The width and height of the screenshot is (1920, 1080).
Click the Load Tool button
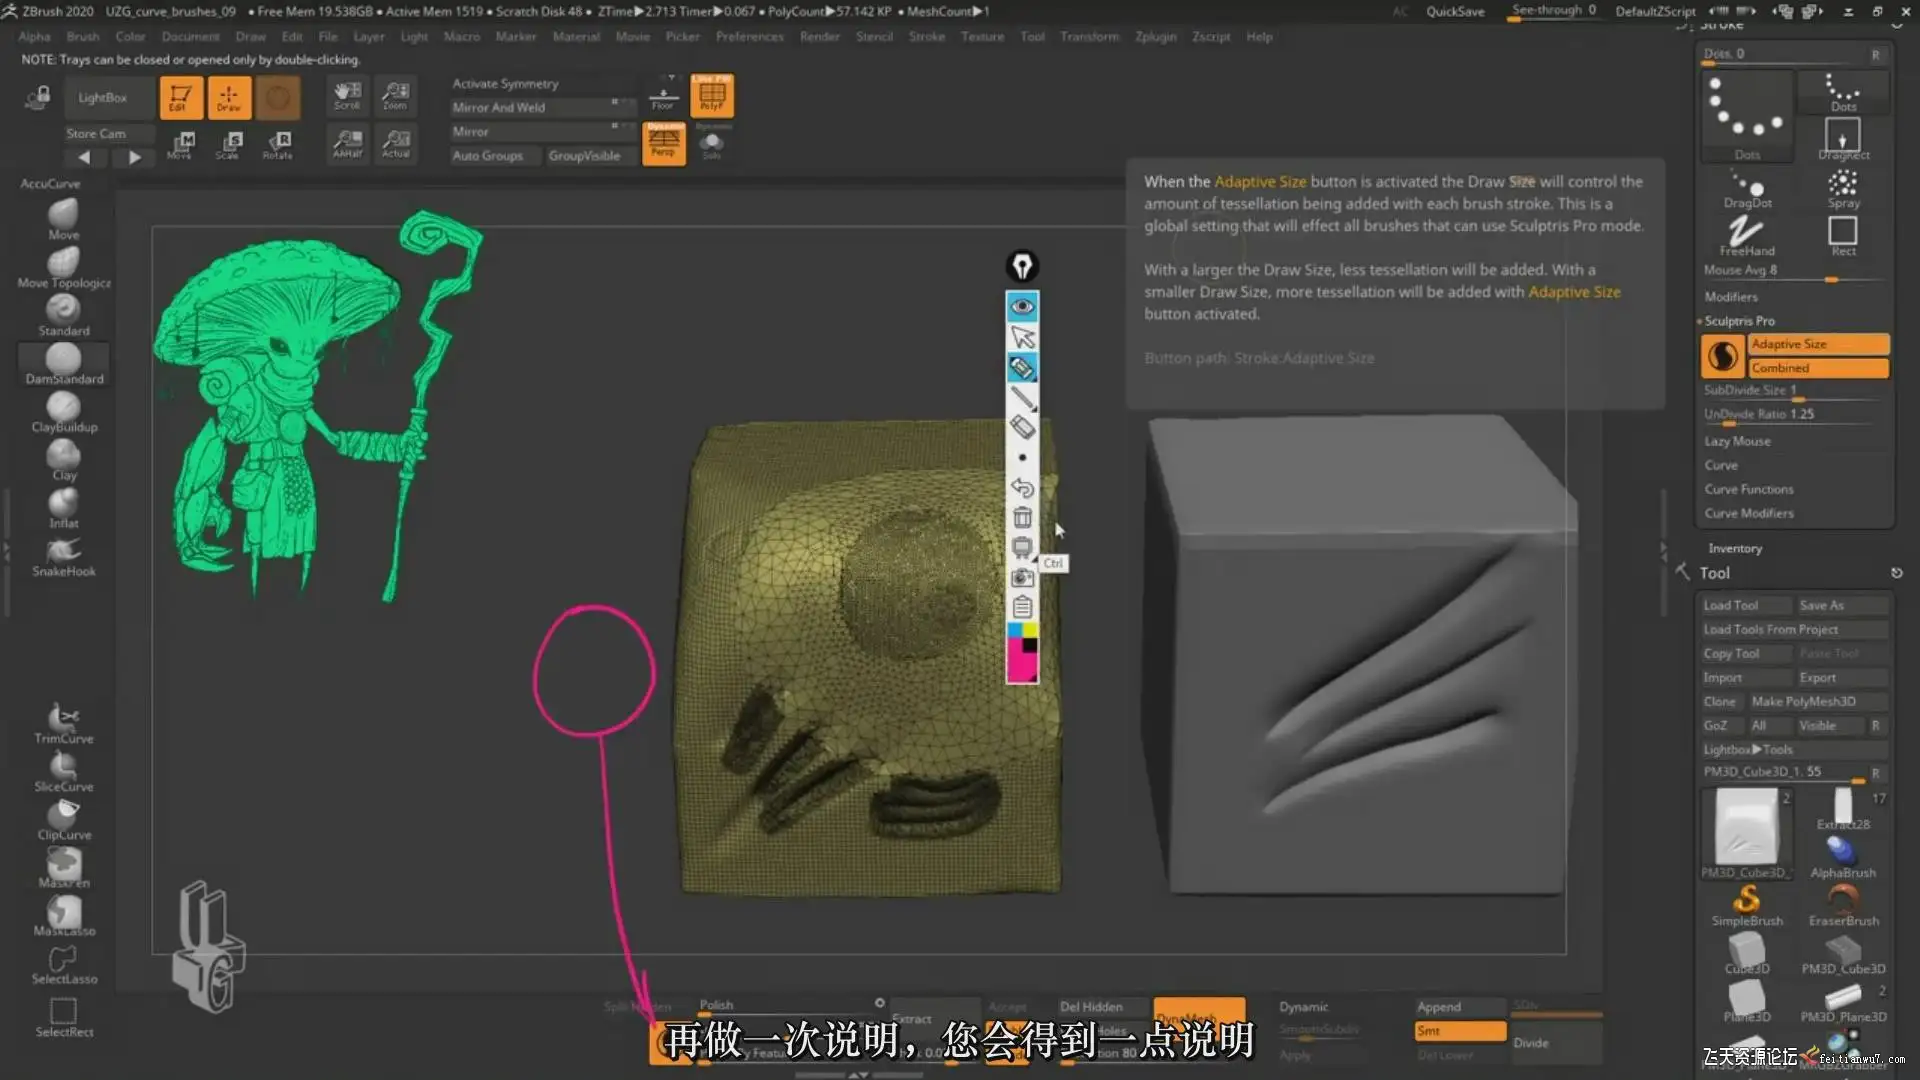(1731, 605)
